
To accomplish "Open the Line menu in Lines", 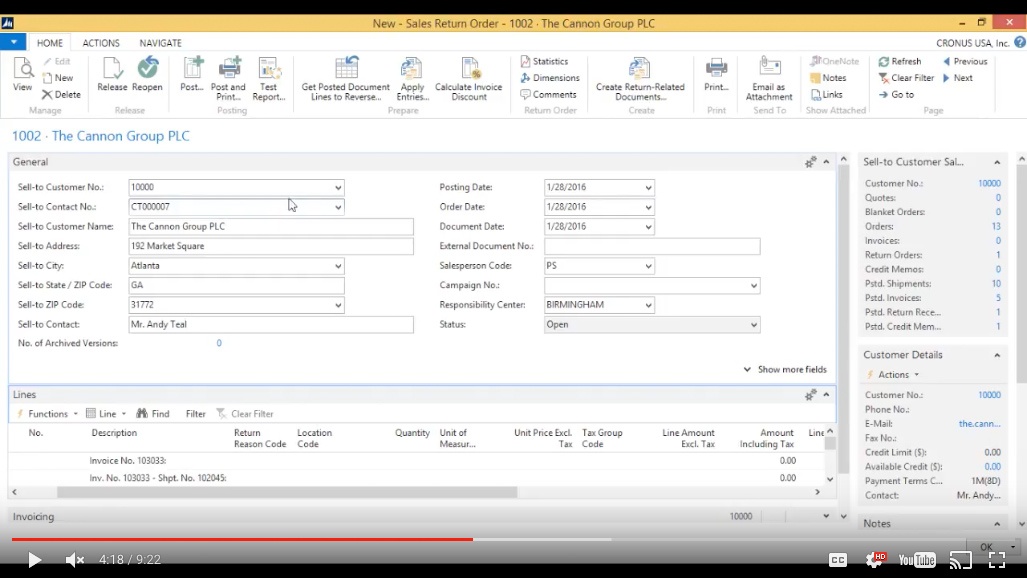I will (106, 414).
